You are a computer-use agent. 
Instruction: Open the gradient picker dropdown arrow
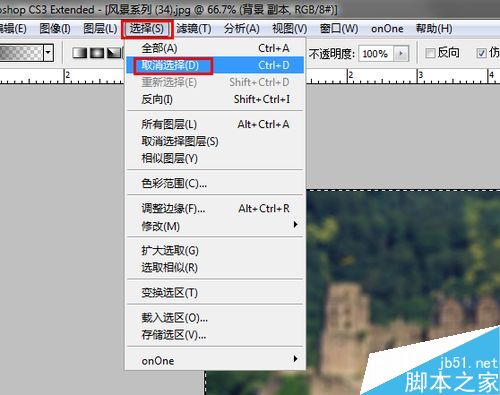(49, 53)
